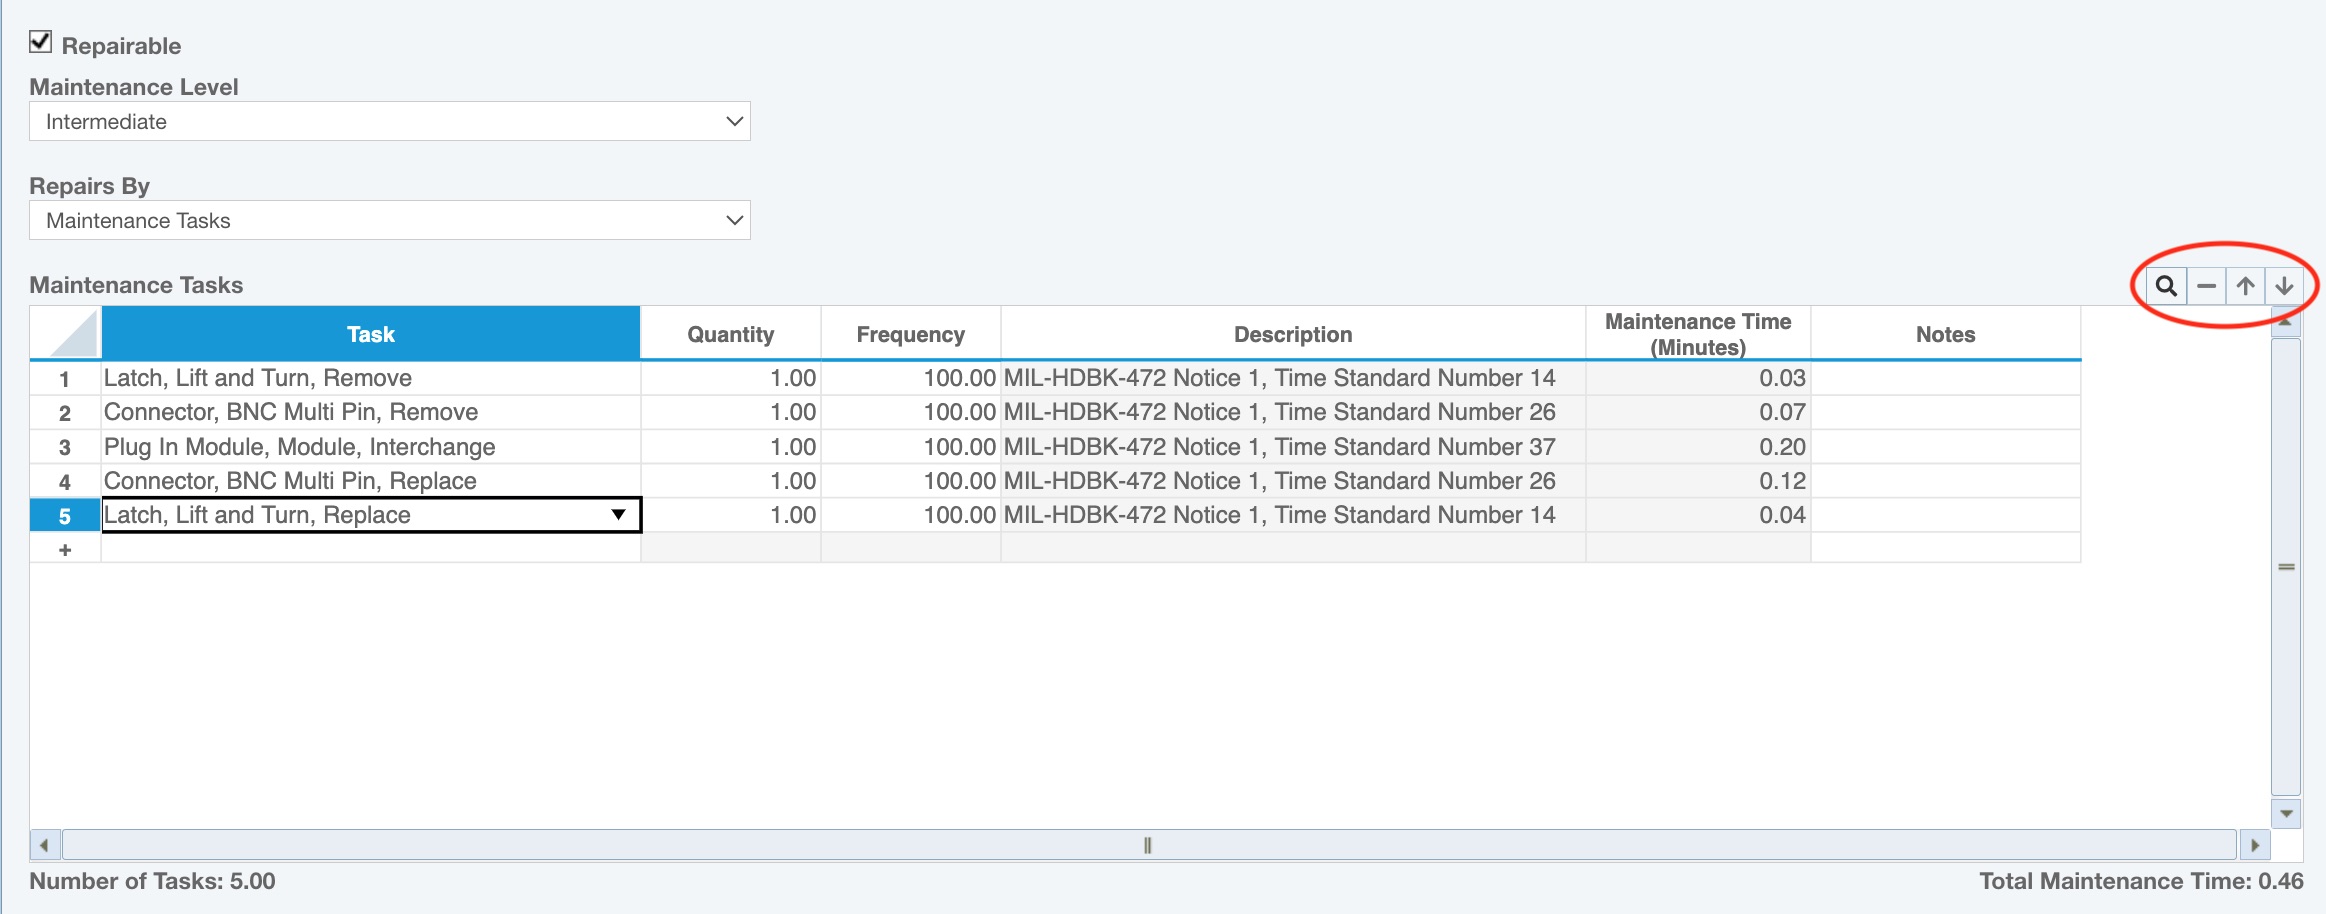This screenshot has height=914, width=2326.
Task: Click the down arrow to move task down
Action: [2284, 287]
